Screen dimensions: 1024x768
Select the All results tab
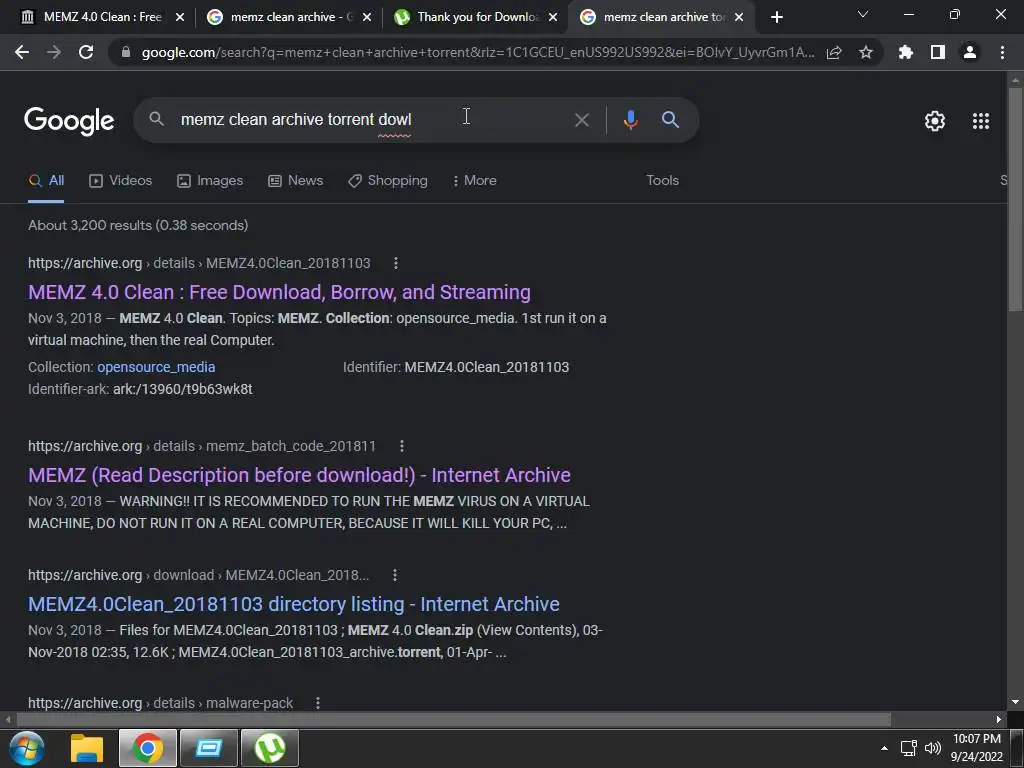pos(46,180)
